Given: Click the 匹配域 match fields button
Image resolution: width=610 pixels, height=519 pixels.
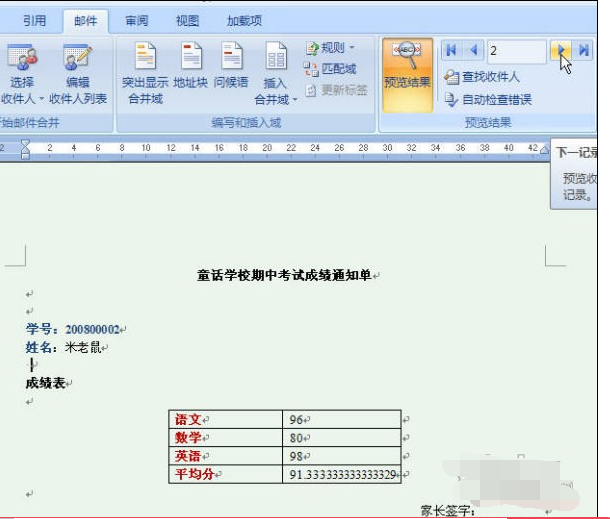Looking at the screenshot, I should click(330, 69).
